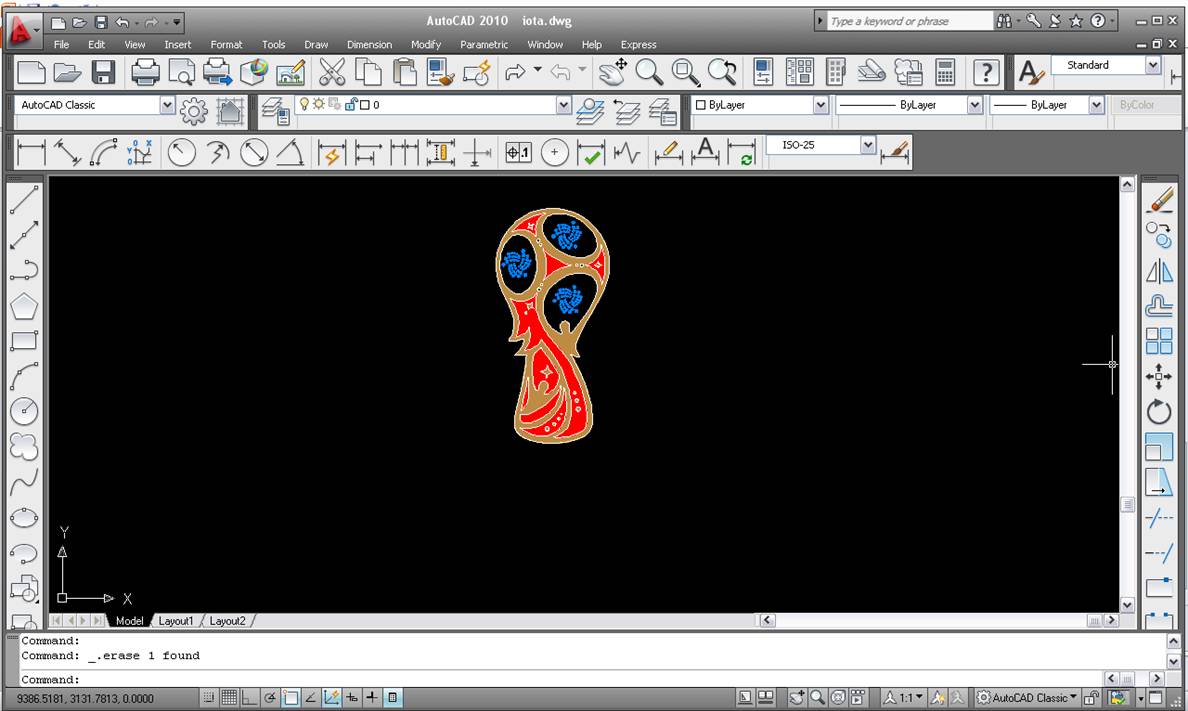Click the Erase tool in Modify toolbar
The image size is (1188, 711).
click(x=1159, y=200)
